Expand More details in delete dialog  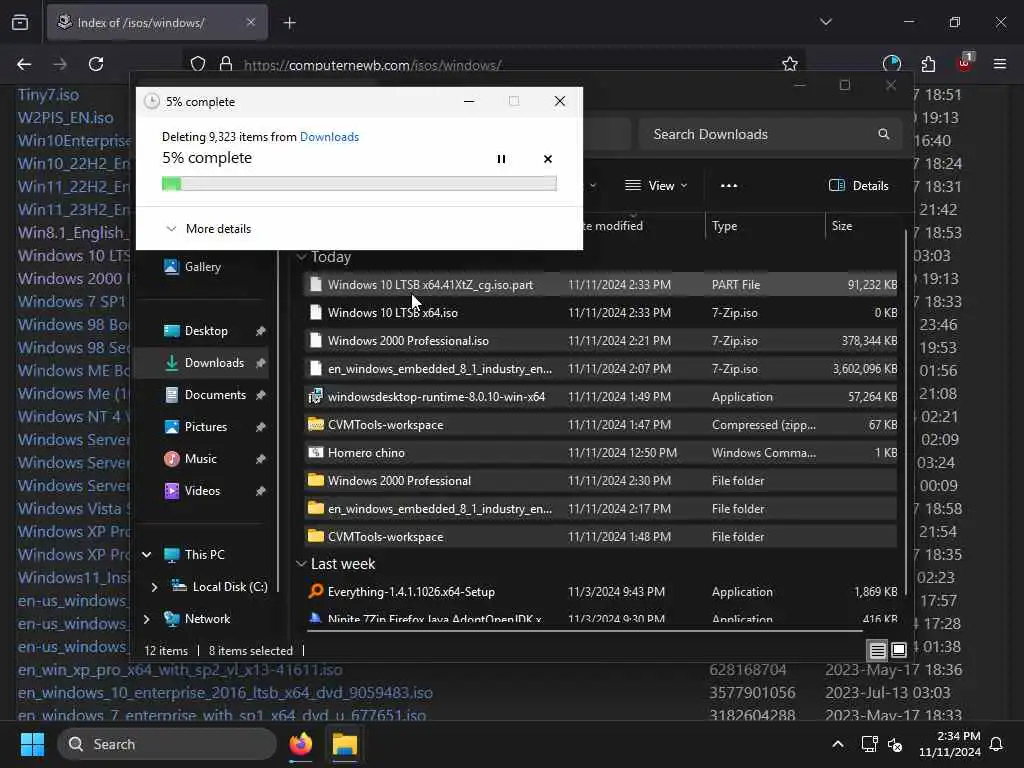tap(208, 229)
